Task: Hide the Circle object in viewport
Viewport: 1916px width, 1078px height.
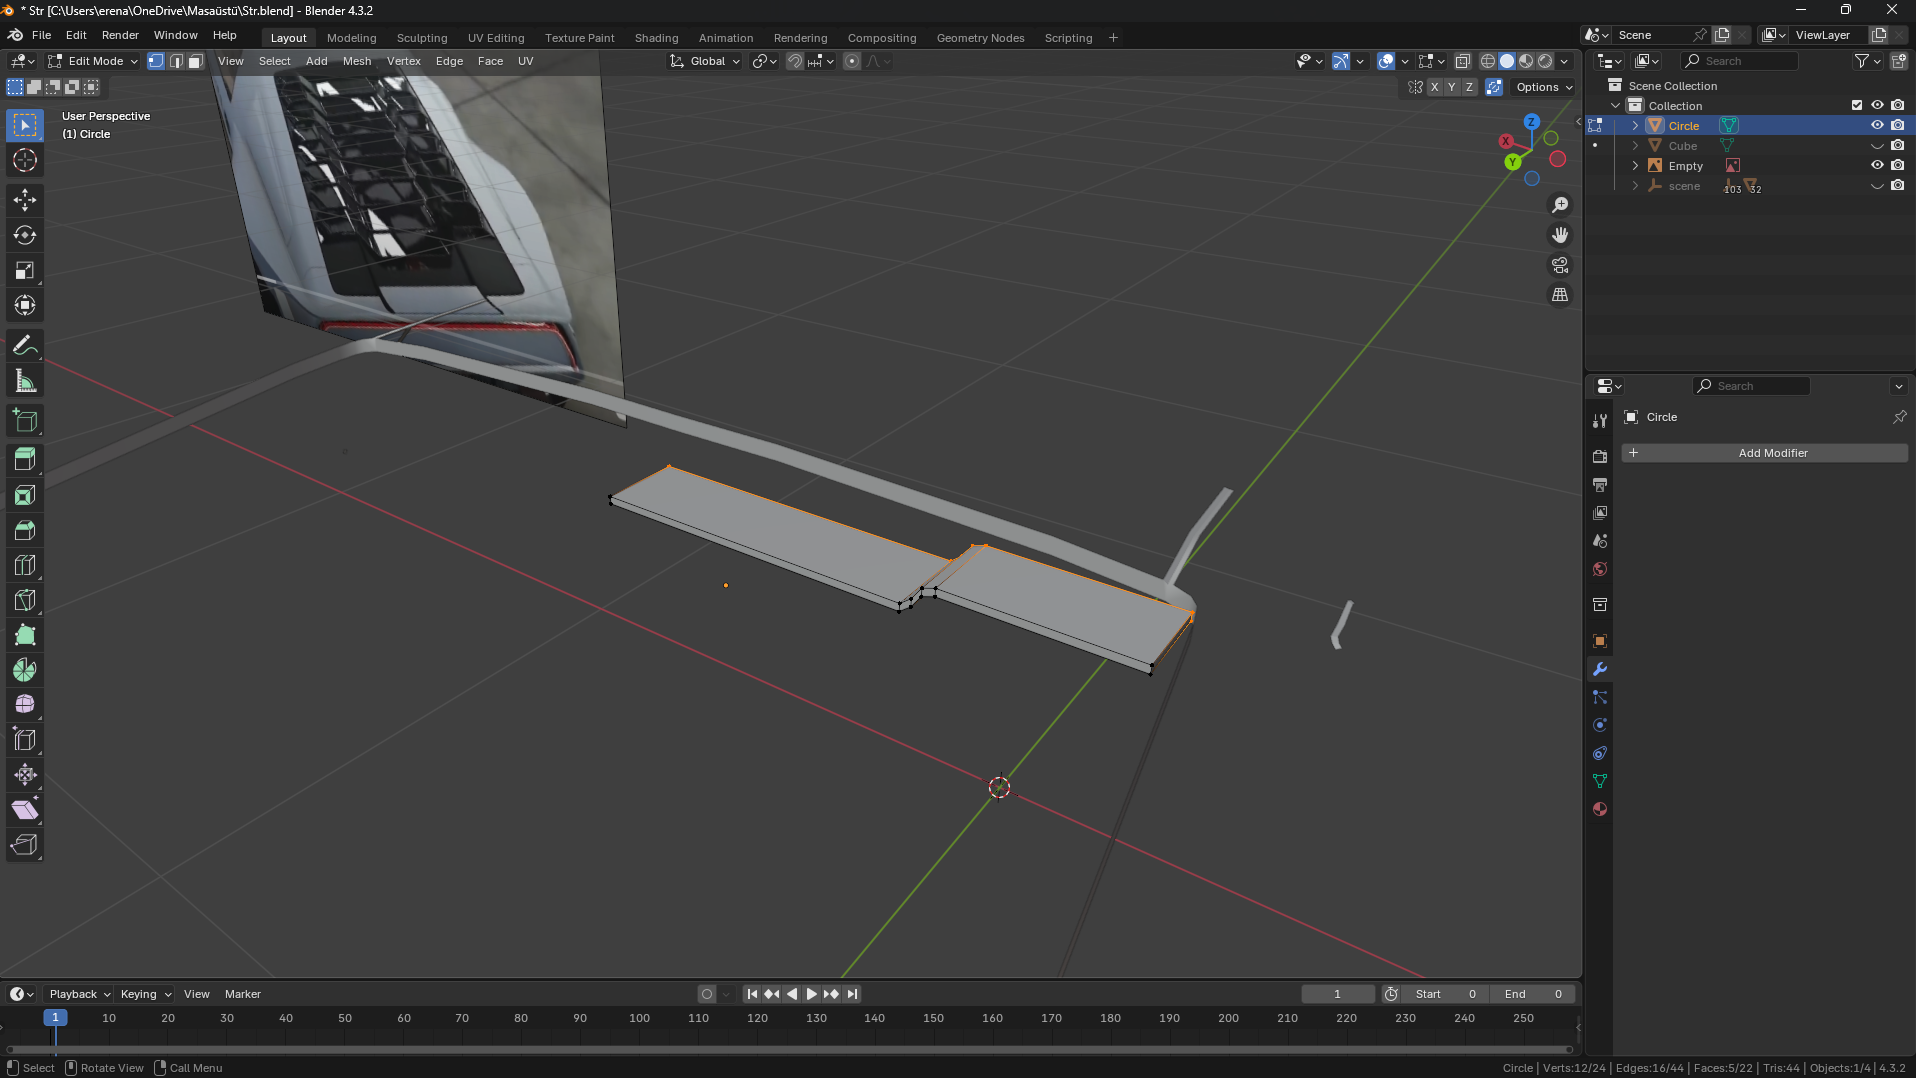Action: (x=1877, y=125)
